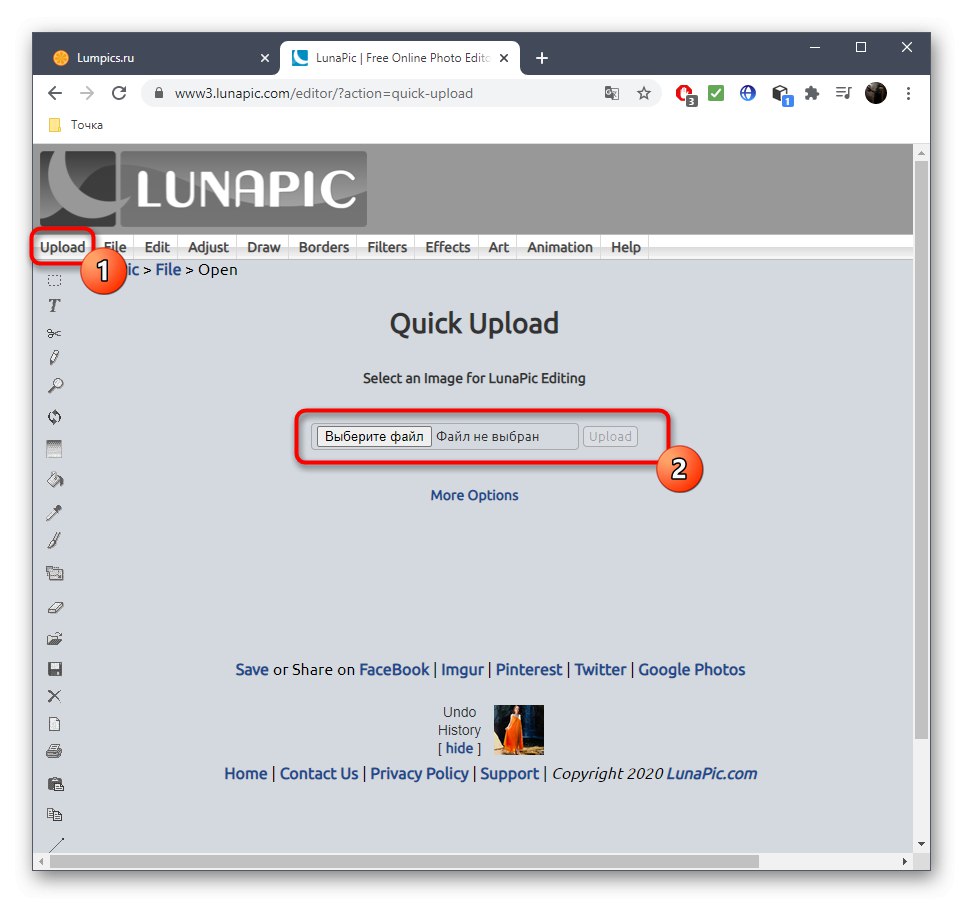
Task: Click the File breadcrumb link
Action: click(168, 270)
